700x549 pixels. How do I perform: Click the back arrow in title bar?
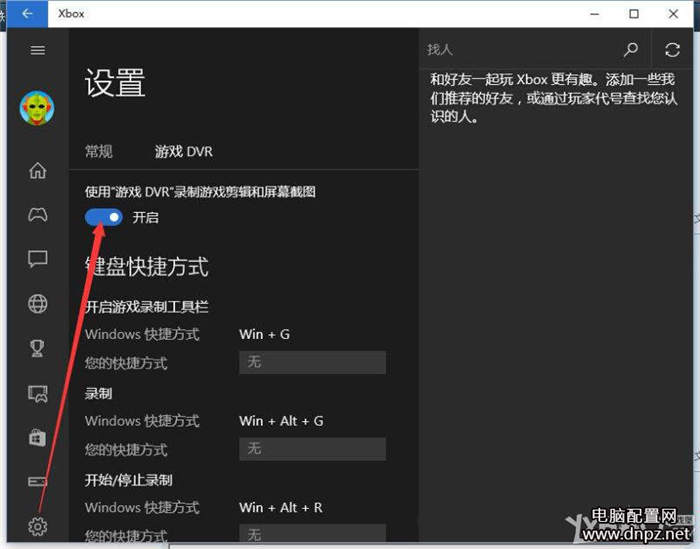(27, 14)
